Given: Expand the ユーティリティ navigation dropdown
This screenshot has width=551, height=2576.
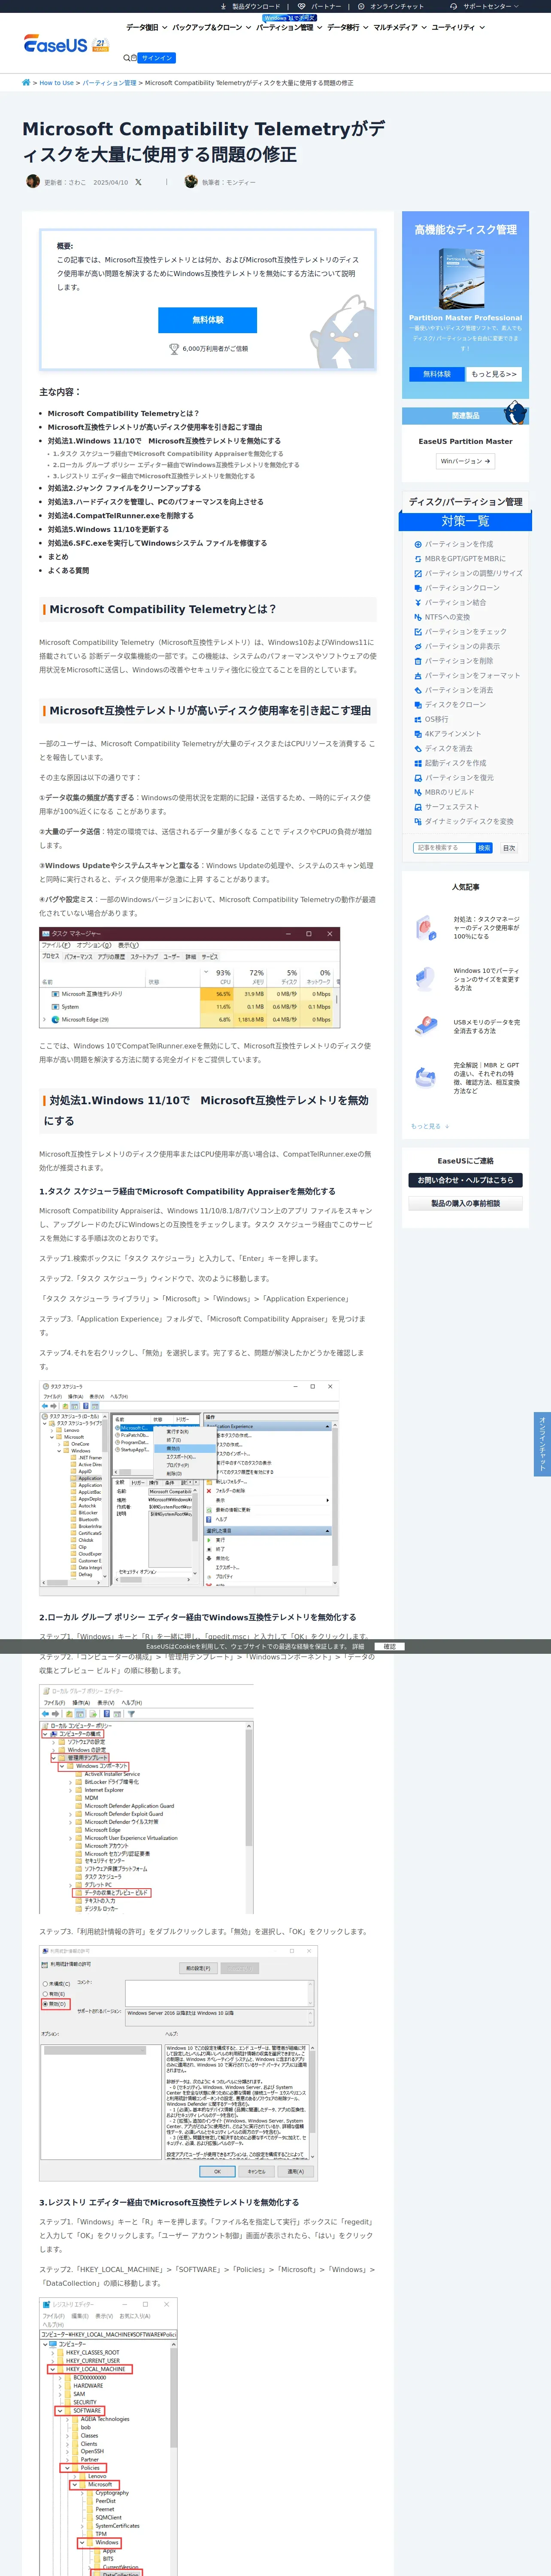Looking at the screenshot, I should [x=458, y=28].
